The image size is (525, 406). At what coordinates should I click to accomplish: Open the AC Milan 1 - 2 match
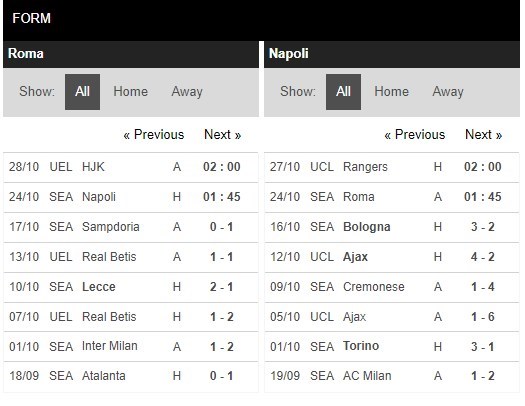click(x=392, y=376)
